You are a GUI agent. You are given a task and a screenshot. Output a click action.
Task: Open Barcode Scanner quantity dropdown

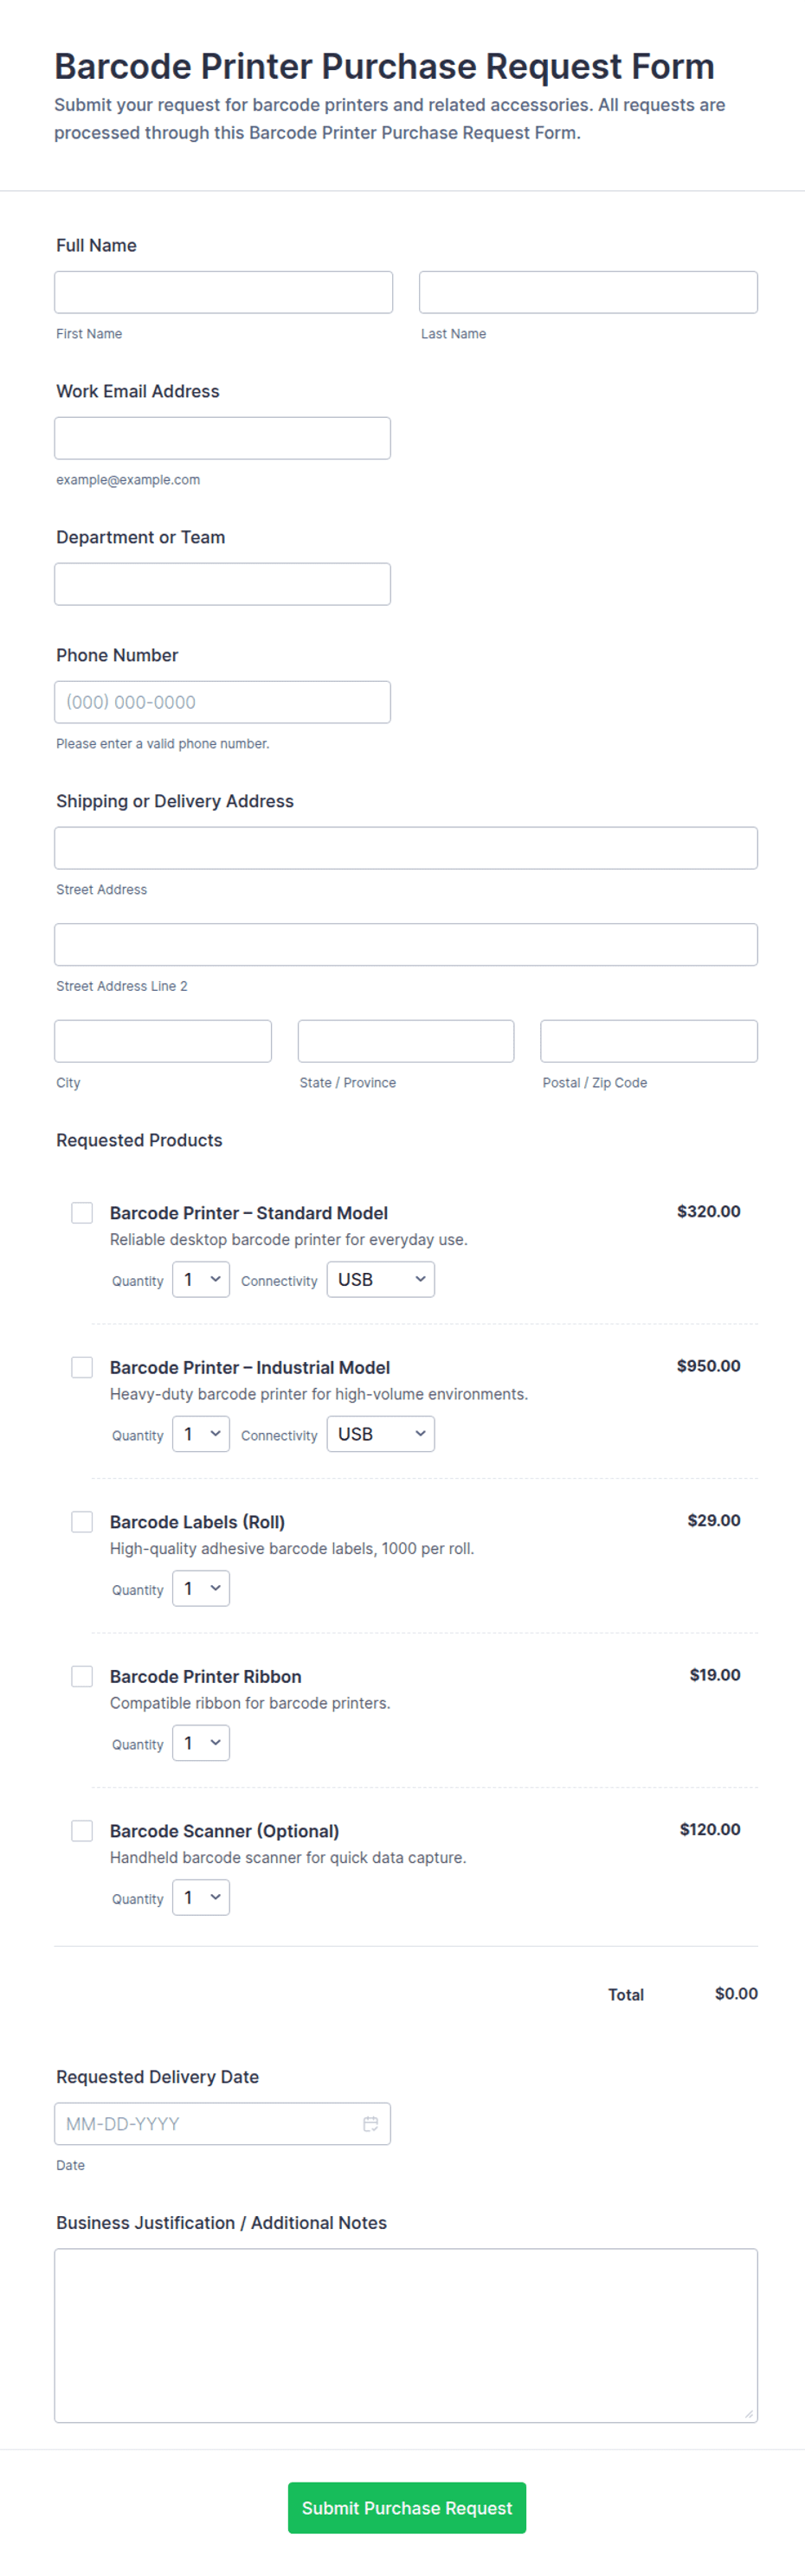(x=201, y=1897)
